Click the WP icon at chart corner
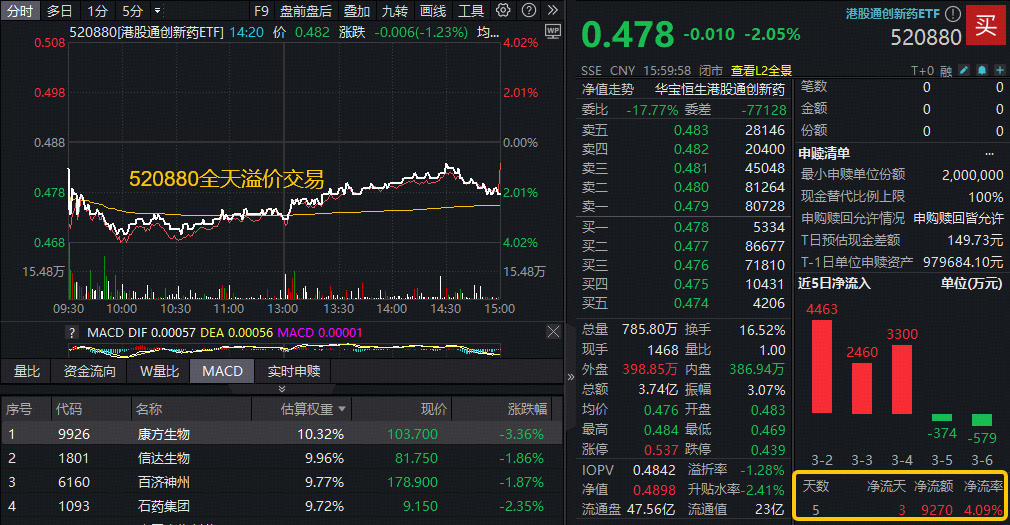The image size is (1010, 525). [x=552, y=31]
